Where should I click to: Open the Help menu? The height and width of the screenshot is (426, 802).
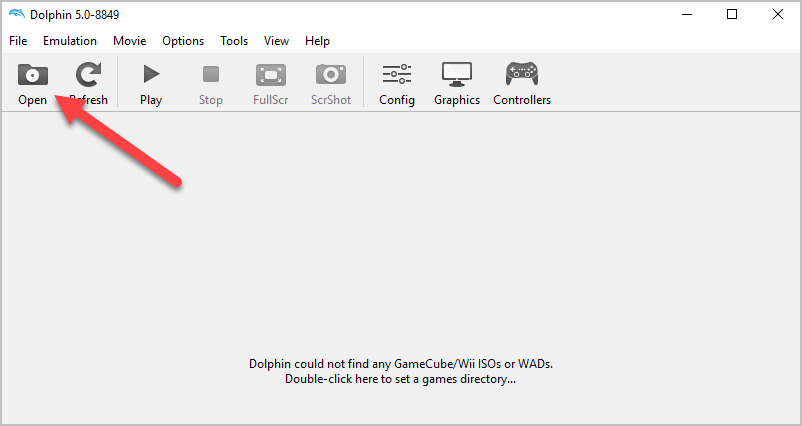(x=317, y=41)
